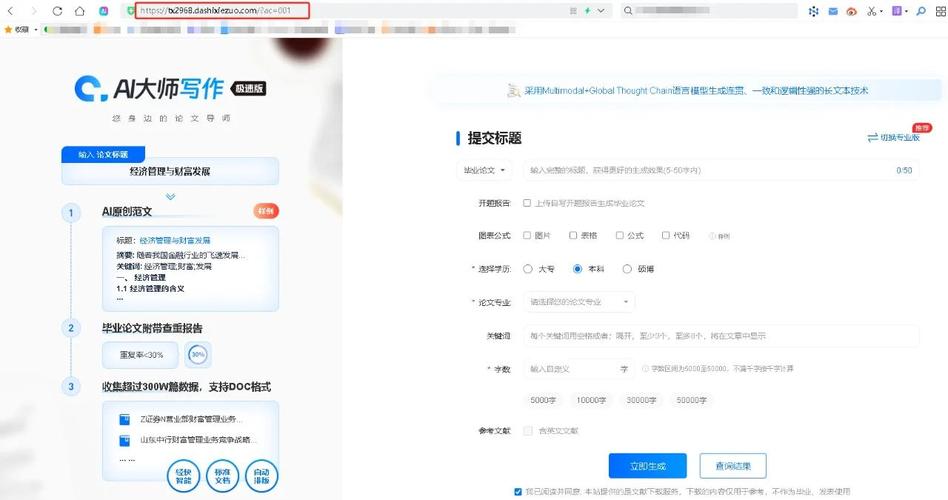948x500 pixels.
Task: Choose the 50000字 word count option
Action: (691, 400)
